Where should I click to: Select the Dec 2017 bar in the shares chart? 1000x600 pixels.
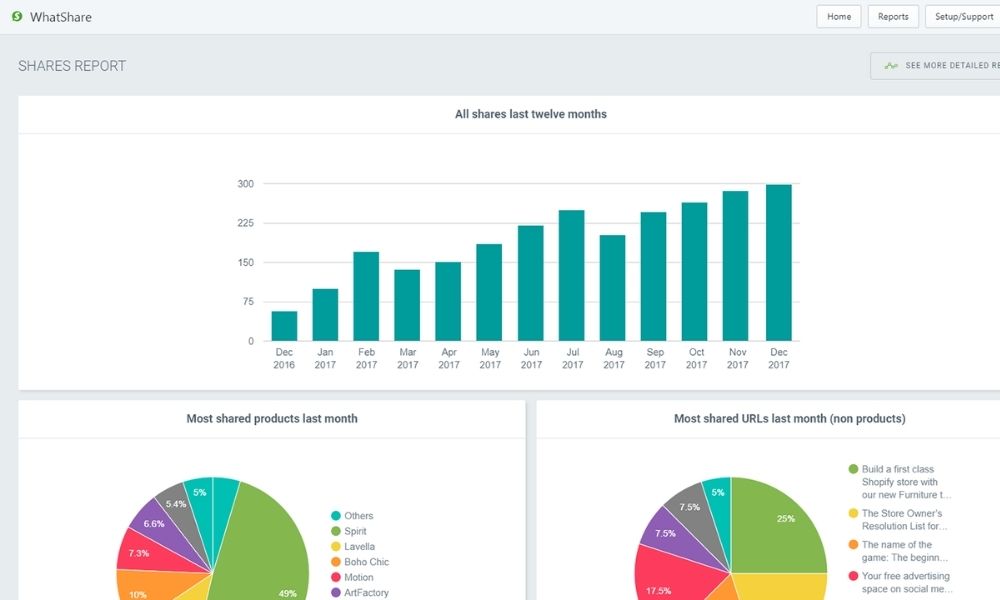click(x=778, y=262)
